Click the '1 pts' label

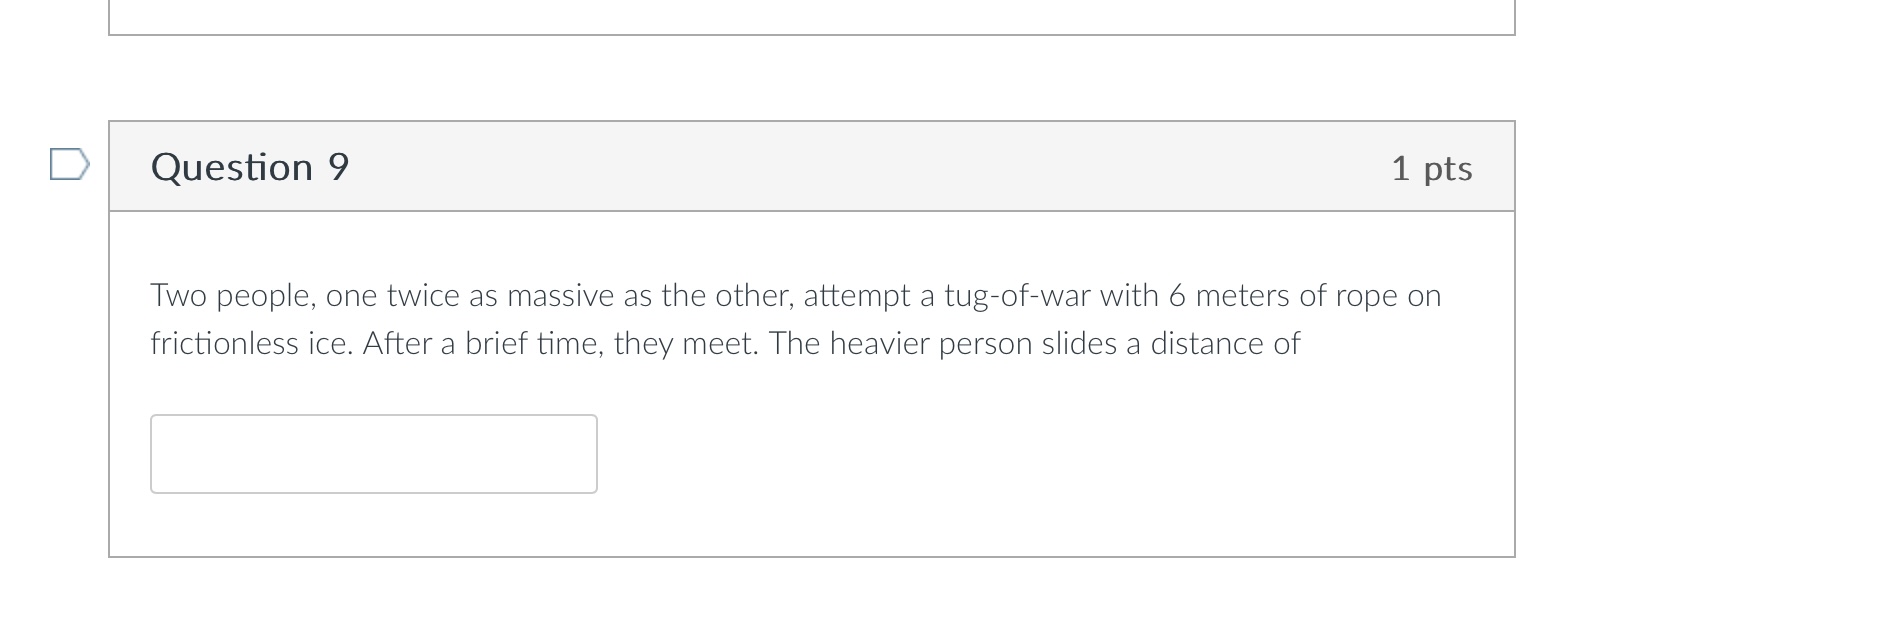(x=1432, y=167)
